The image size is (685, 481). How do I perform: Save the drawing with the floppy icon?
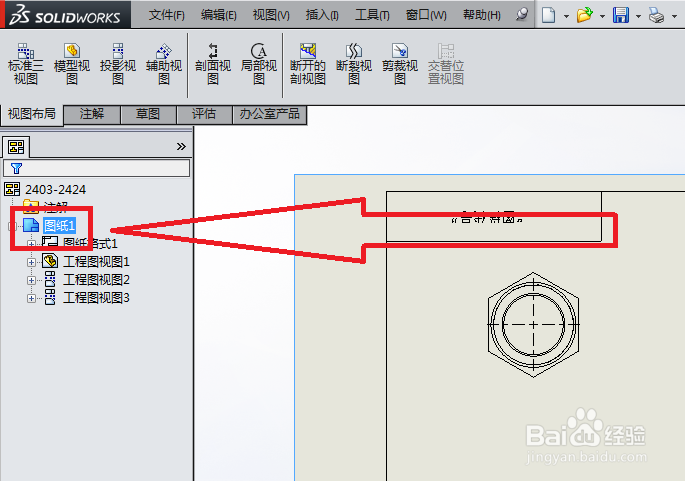[x=621, y=15]
